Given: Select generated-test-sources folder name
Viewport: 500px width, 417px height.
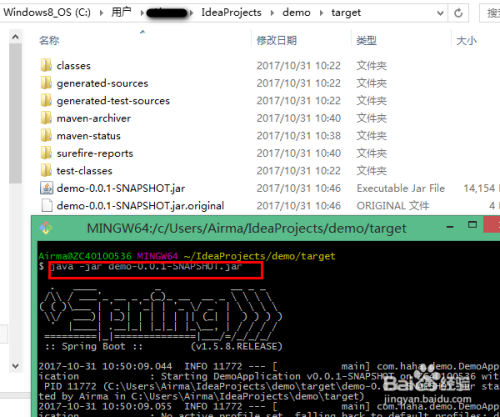Looking at the screenshot, I should (x=113, y=101).
